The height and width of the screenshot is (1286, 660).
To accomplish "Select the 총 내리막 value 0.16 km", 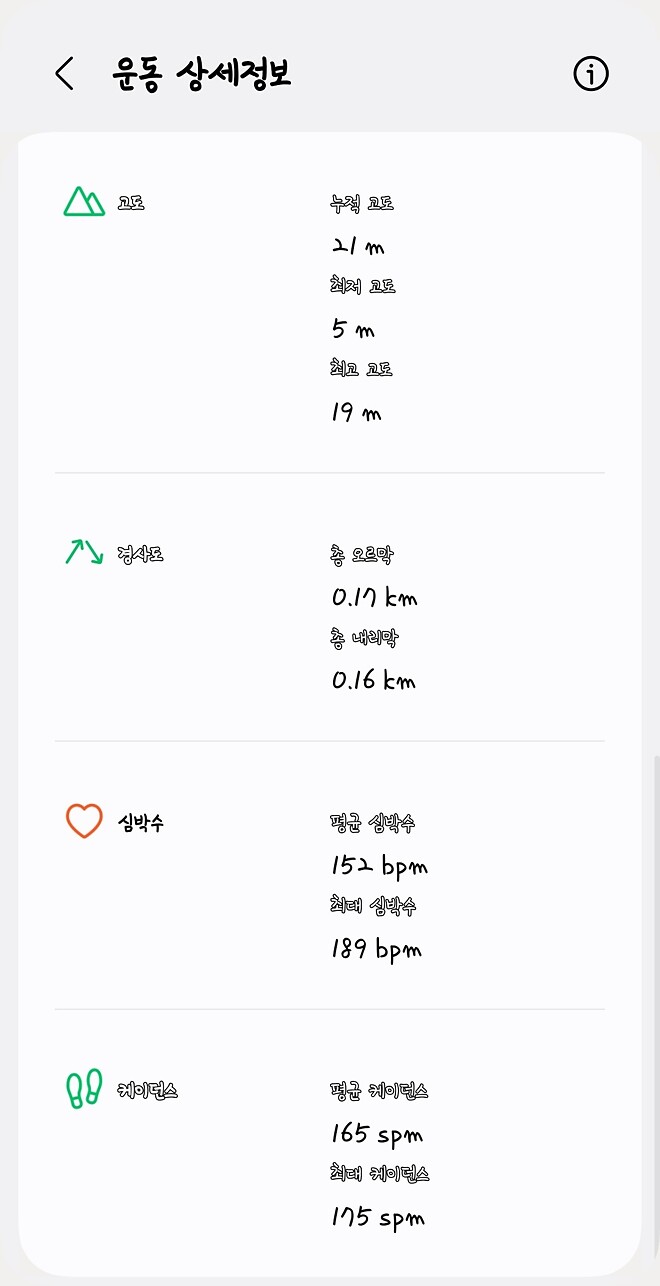I will [x=374, y=680].
